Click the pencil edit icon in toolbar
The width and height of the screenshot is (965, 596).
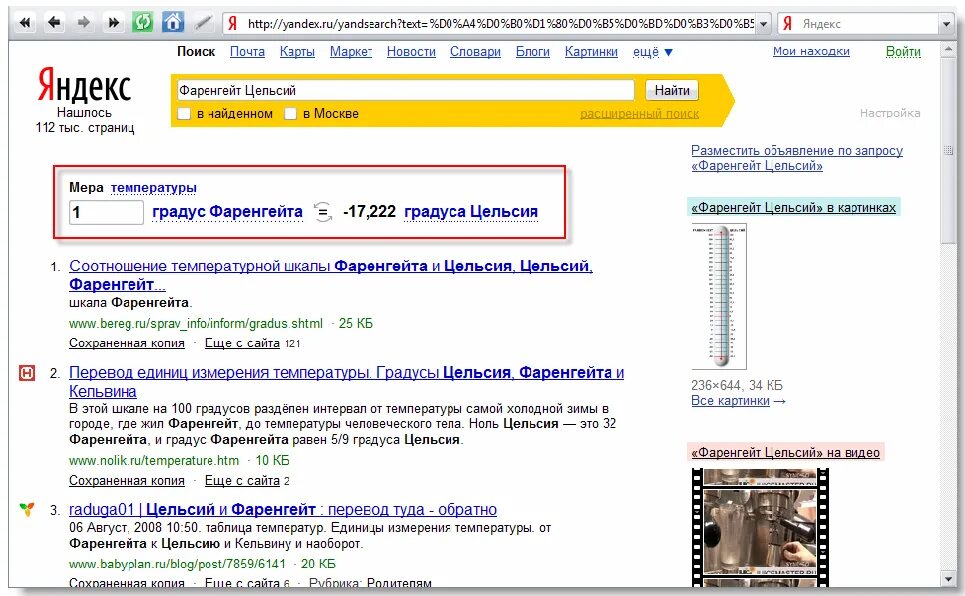tap(203, 23)
